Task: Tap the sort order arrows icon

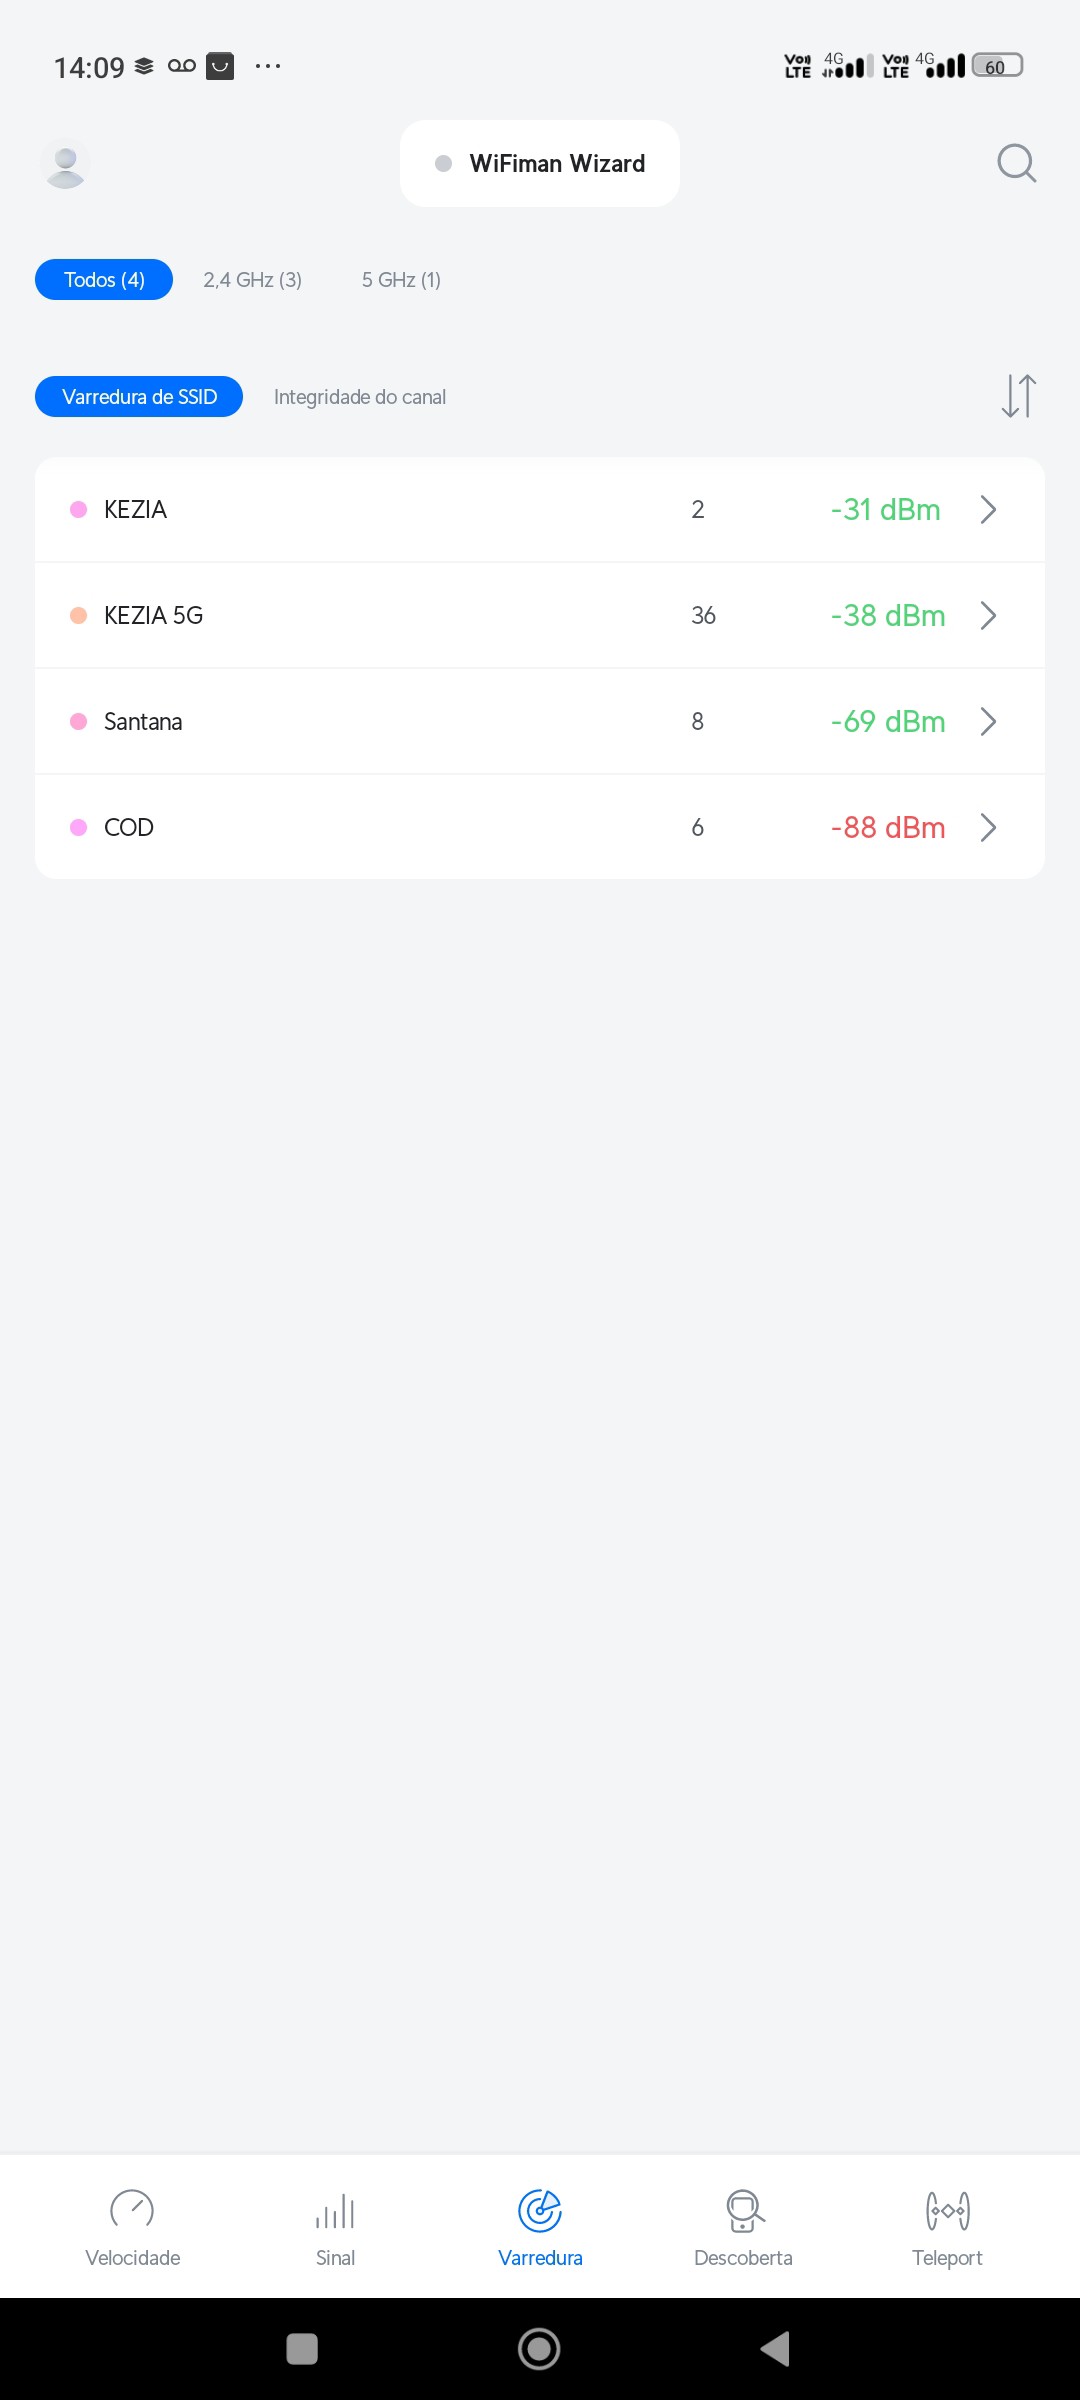Action: click(x=1018, y=396)
